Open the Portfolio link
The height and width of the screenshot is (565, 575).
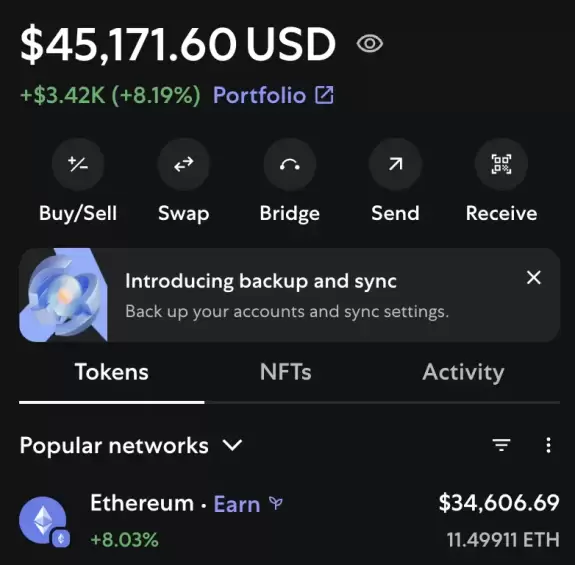click(259, 95)
